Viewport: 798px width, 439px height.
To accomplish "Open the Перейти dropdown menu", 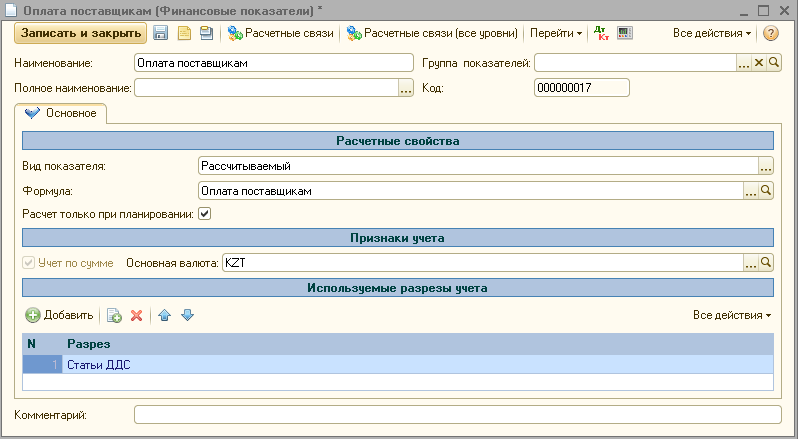I will point(556,33).
